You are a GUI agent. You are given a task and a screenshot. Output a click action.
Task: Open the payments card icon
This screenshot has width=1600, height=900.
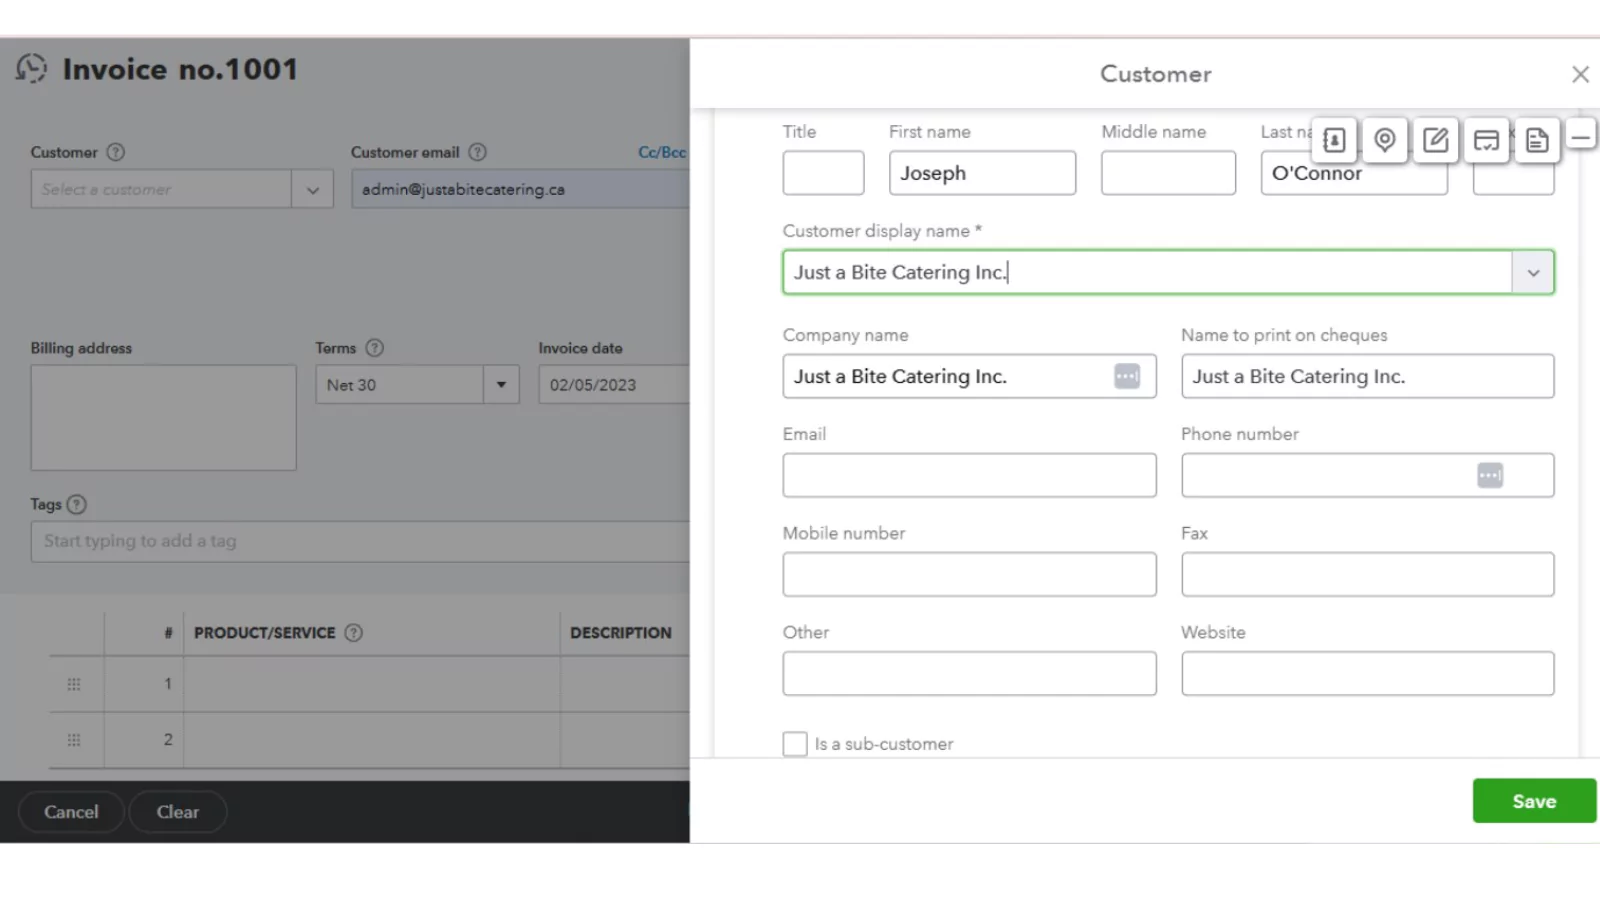[1487, 140]
